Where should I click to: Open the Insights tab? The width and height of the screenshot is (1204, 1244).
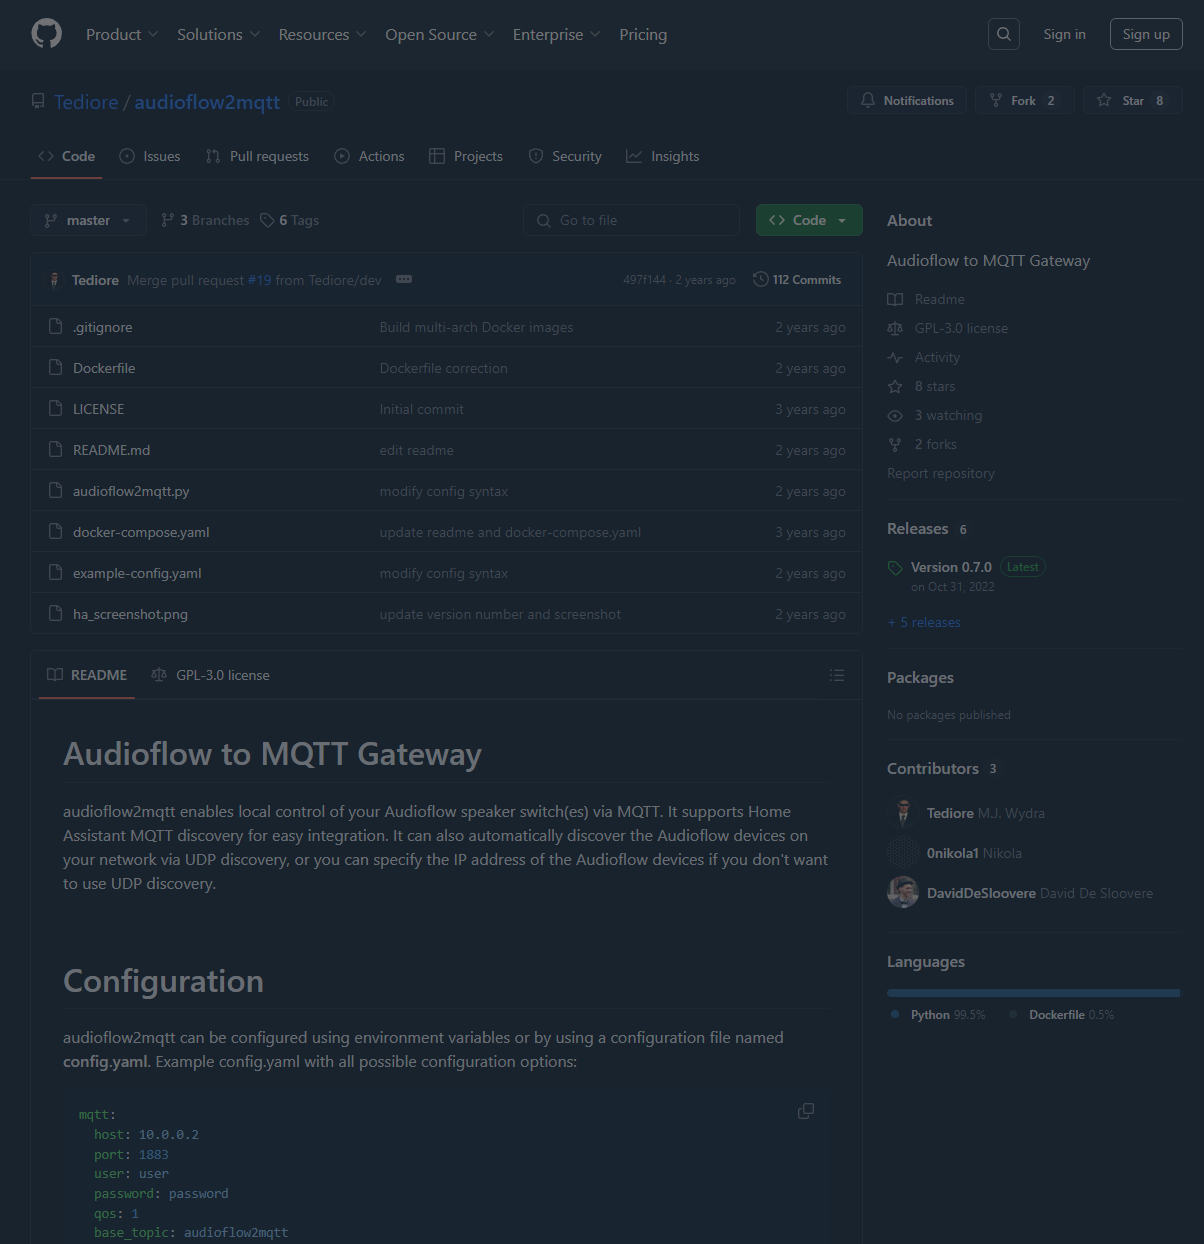tap(662, 156)
